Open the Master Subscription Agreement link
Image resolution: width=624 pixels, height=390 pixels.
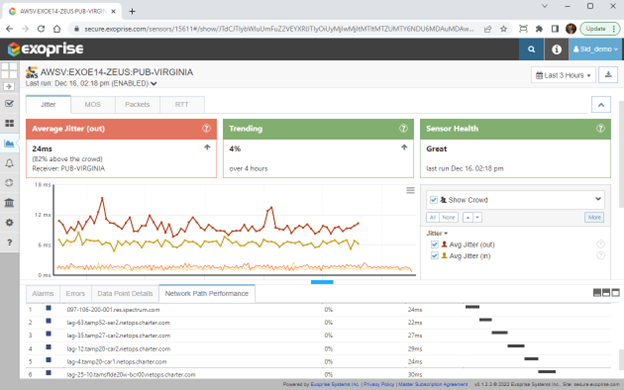(x=433, y=384)
